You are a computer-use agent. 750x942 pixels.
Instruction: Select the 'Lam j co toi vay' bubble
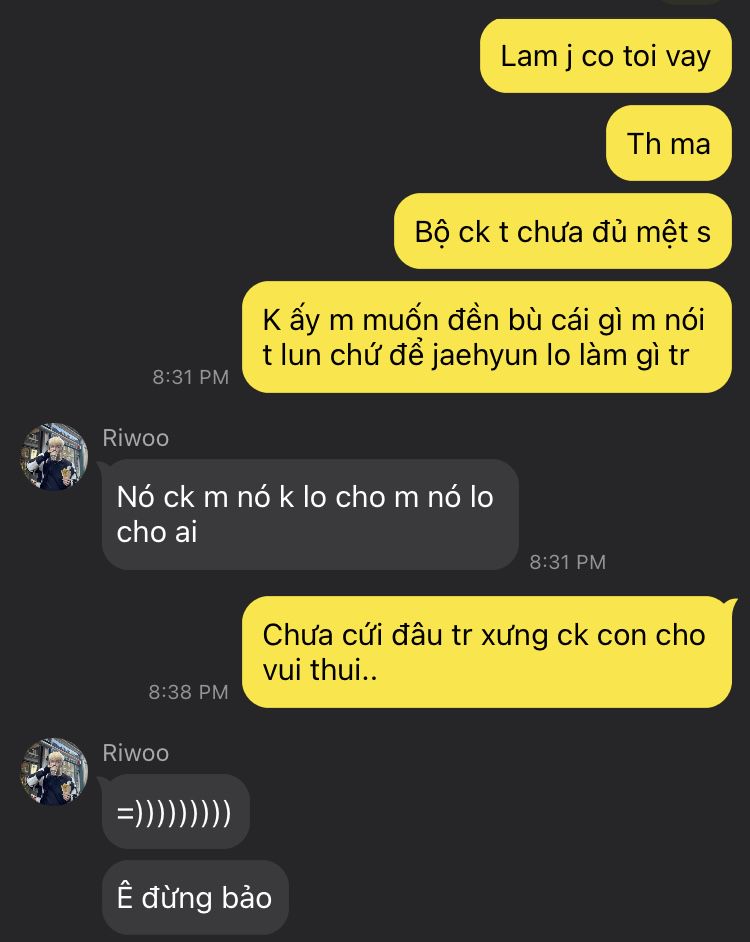[606, 56]
